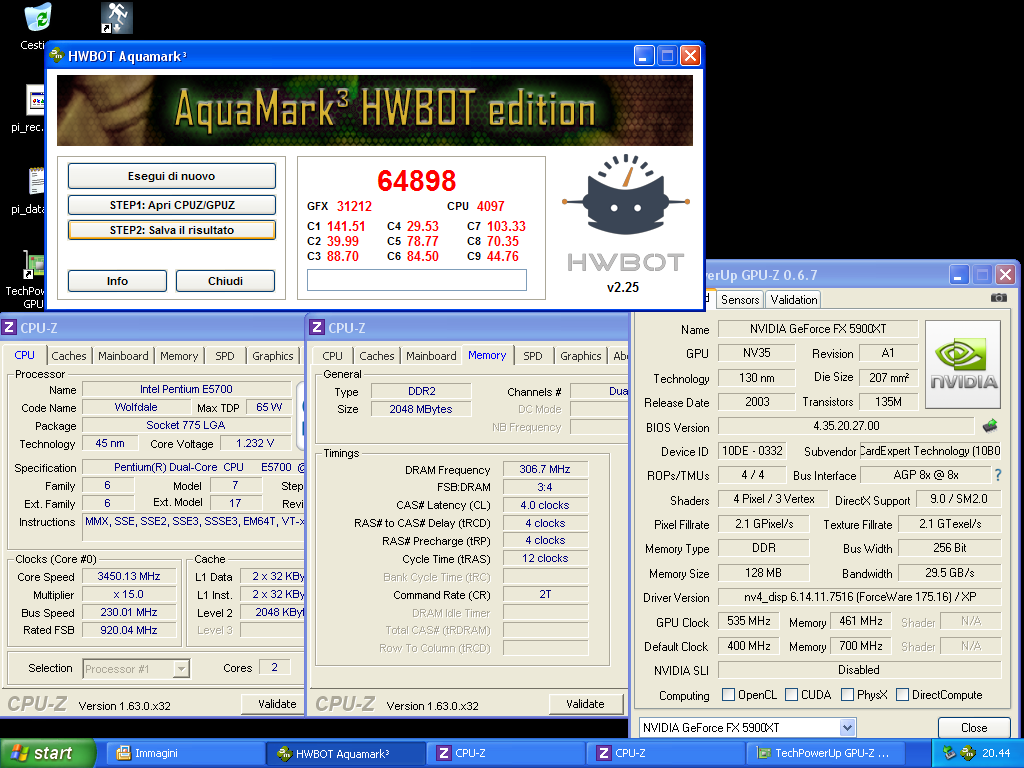The height and width of the screenshot is (768, 1024).
Task: Click the Bus Interface question mark icon
Action: (997, 475)
